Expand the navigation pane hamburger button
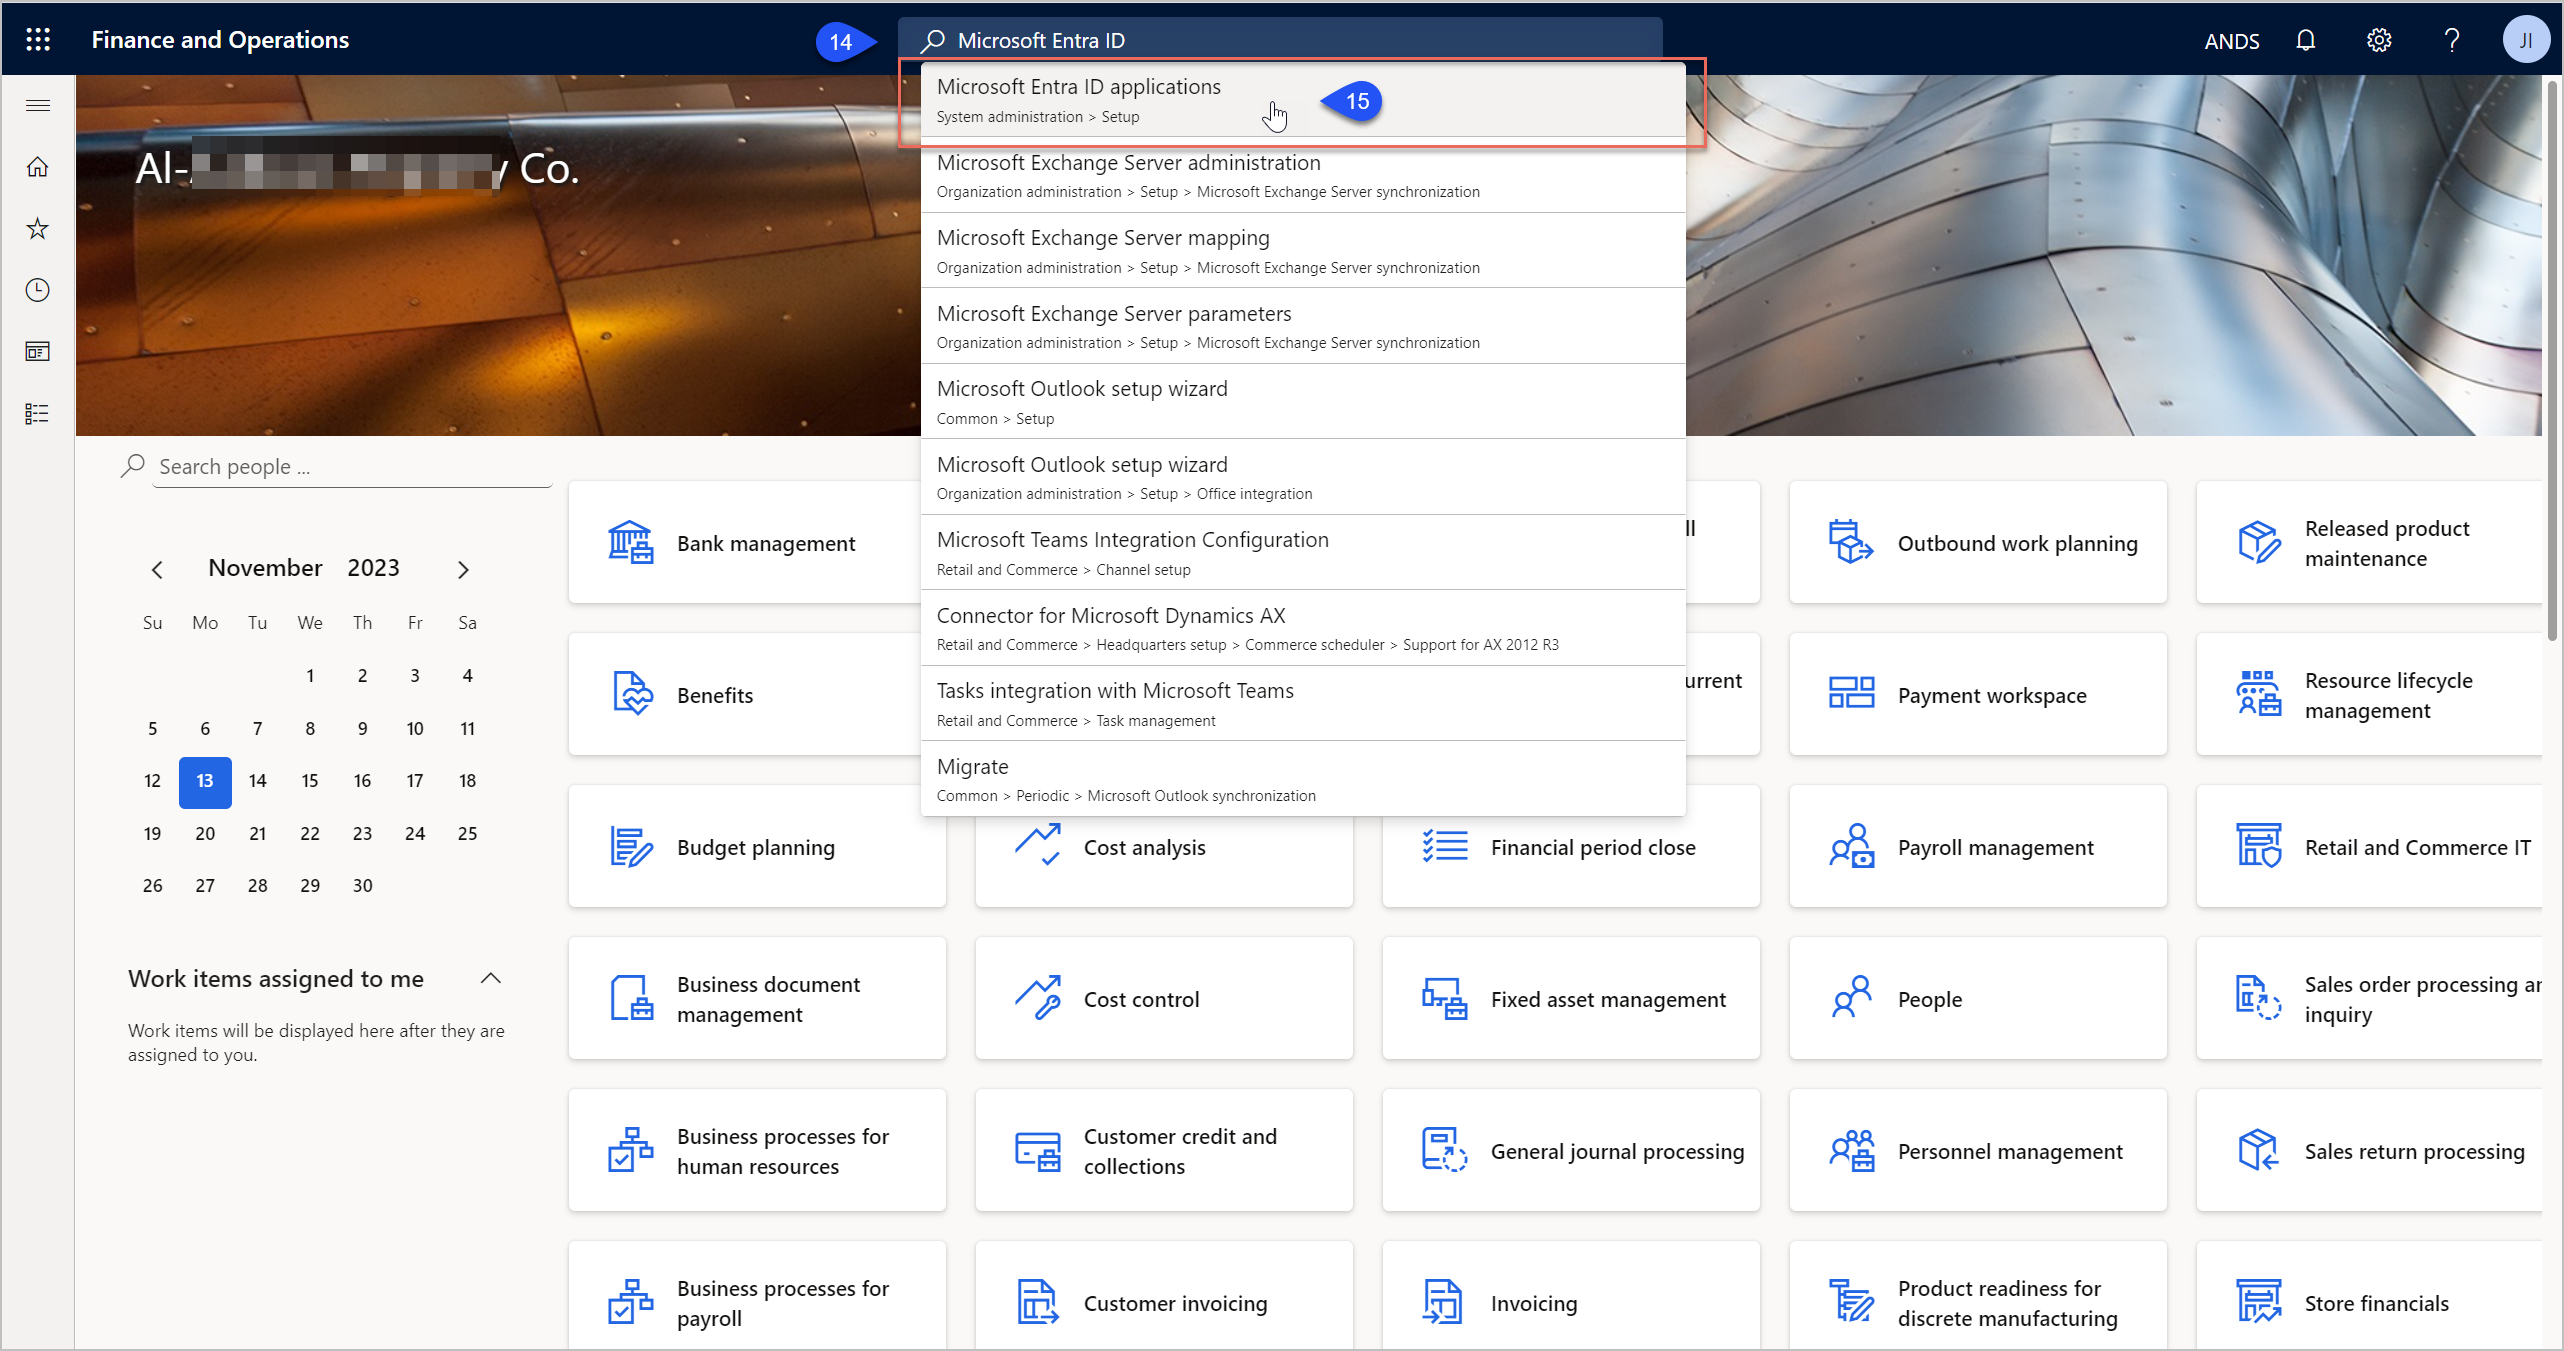Image resolution: width=2564 pixels, height=1351 pixels. (38, 106)
